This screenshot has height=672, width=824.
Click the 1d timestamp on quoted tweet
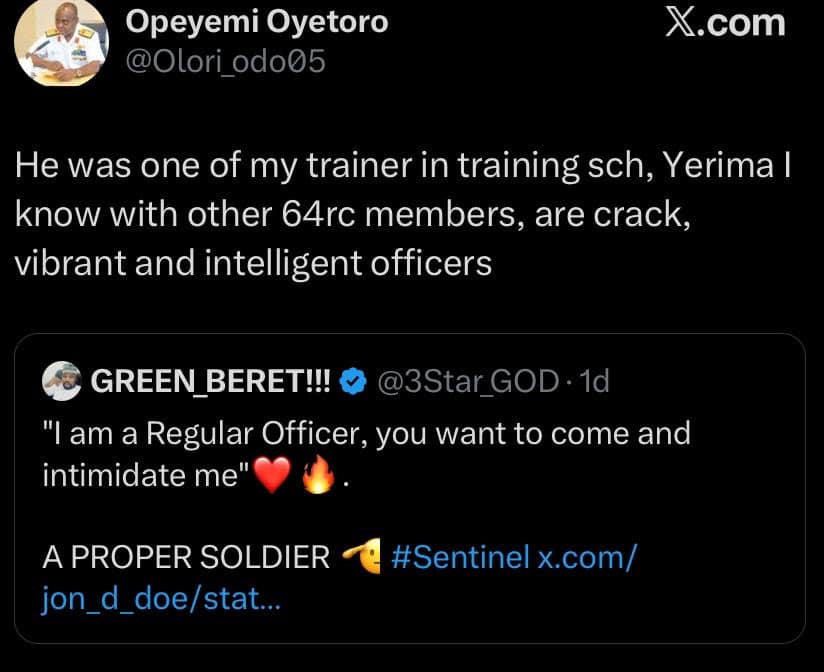[597, 378]
